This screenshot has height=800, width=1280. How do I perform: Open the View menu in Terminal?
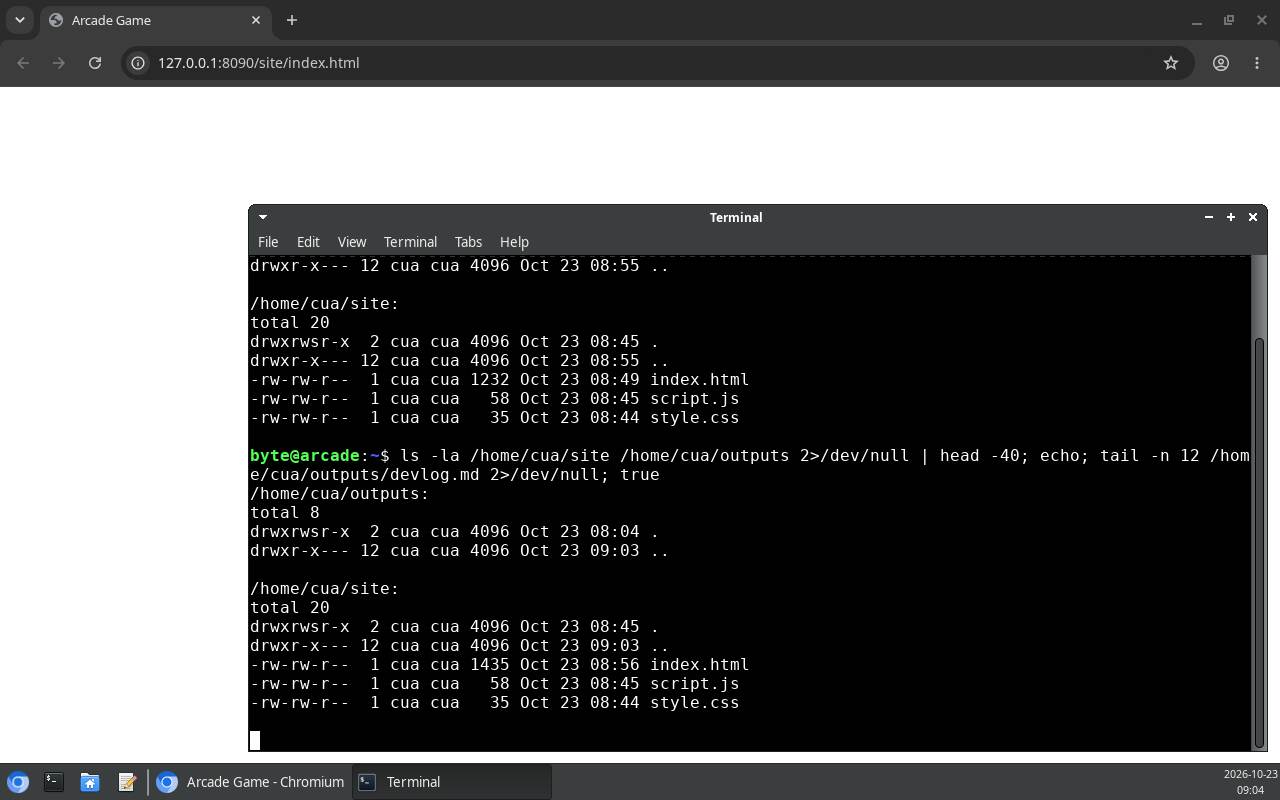[352, 242]
